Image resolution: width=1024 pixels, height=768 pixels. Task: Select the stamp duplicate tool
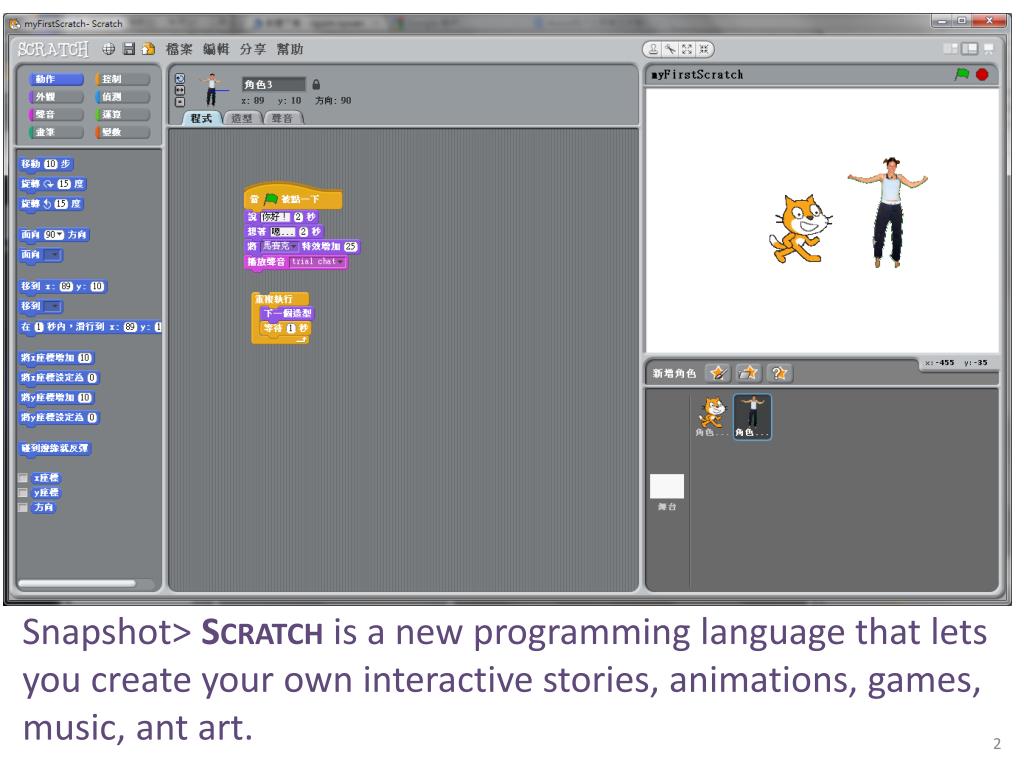[654, 49]
